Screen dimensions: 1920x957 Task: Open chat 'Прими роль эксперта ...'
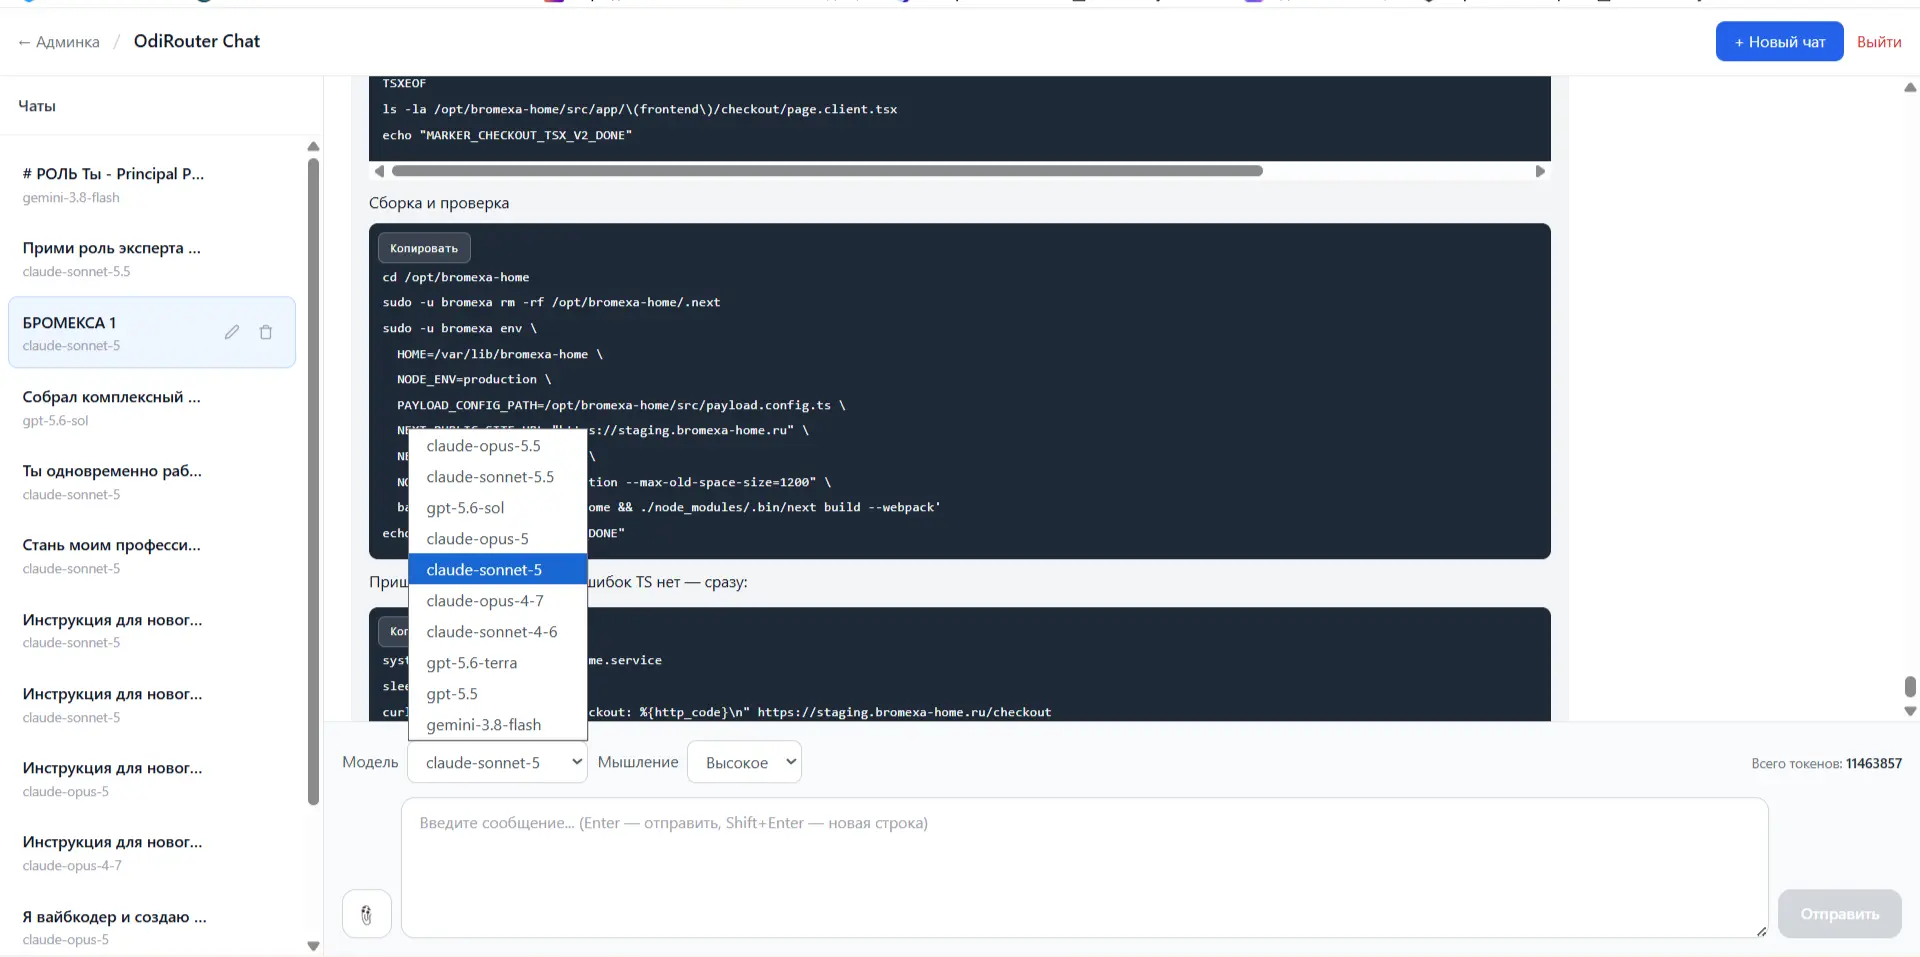coord(153,258)
